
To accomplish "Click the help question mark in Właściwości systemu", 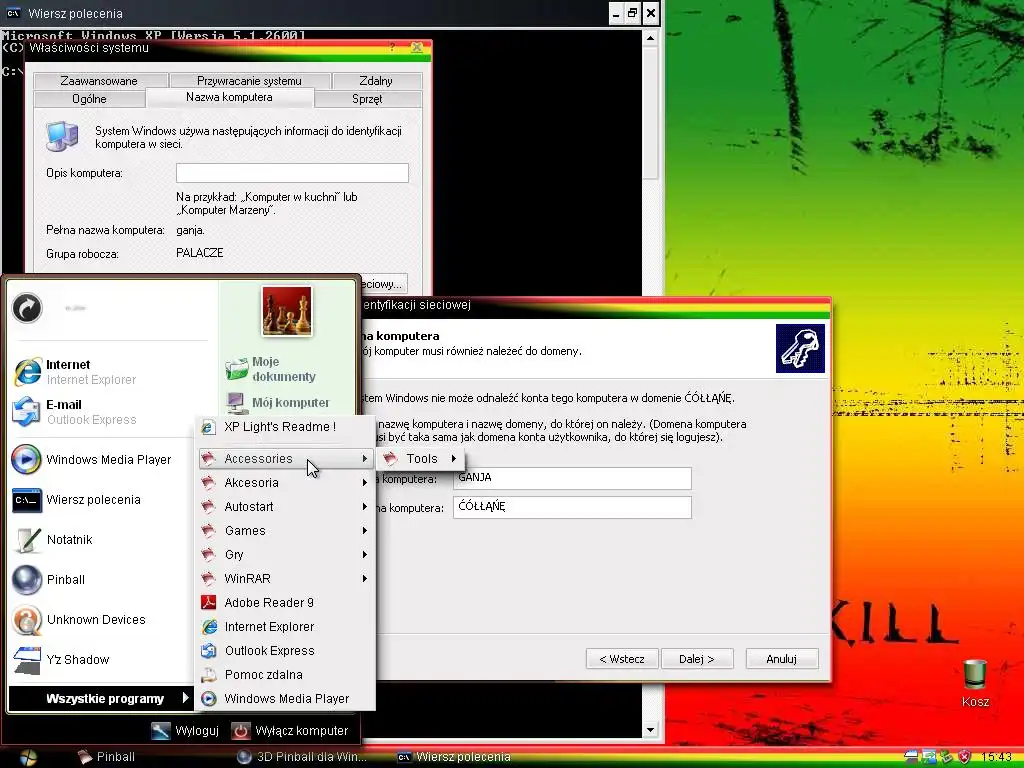I will click(392, 48).
